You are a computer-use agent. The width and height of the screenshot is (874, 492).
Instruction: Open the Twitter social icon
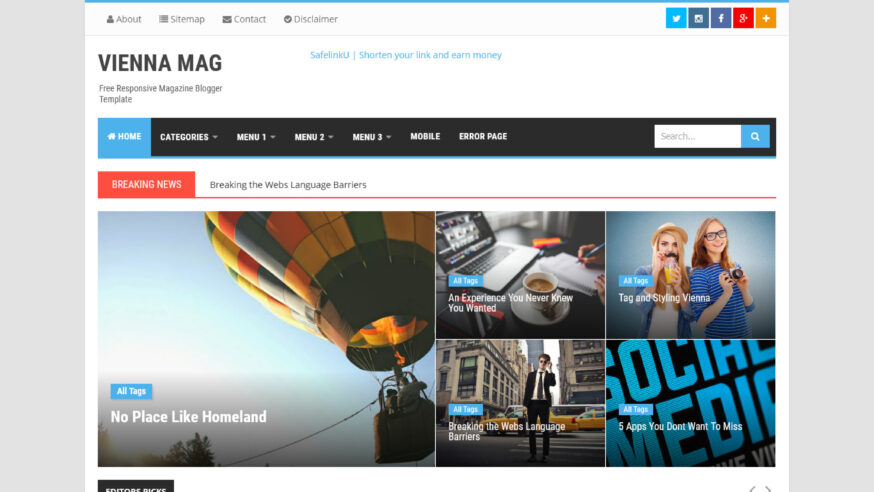click(676, 18)
